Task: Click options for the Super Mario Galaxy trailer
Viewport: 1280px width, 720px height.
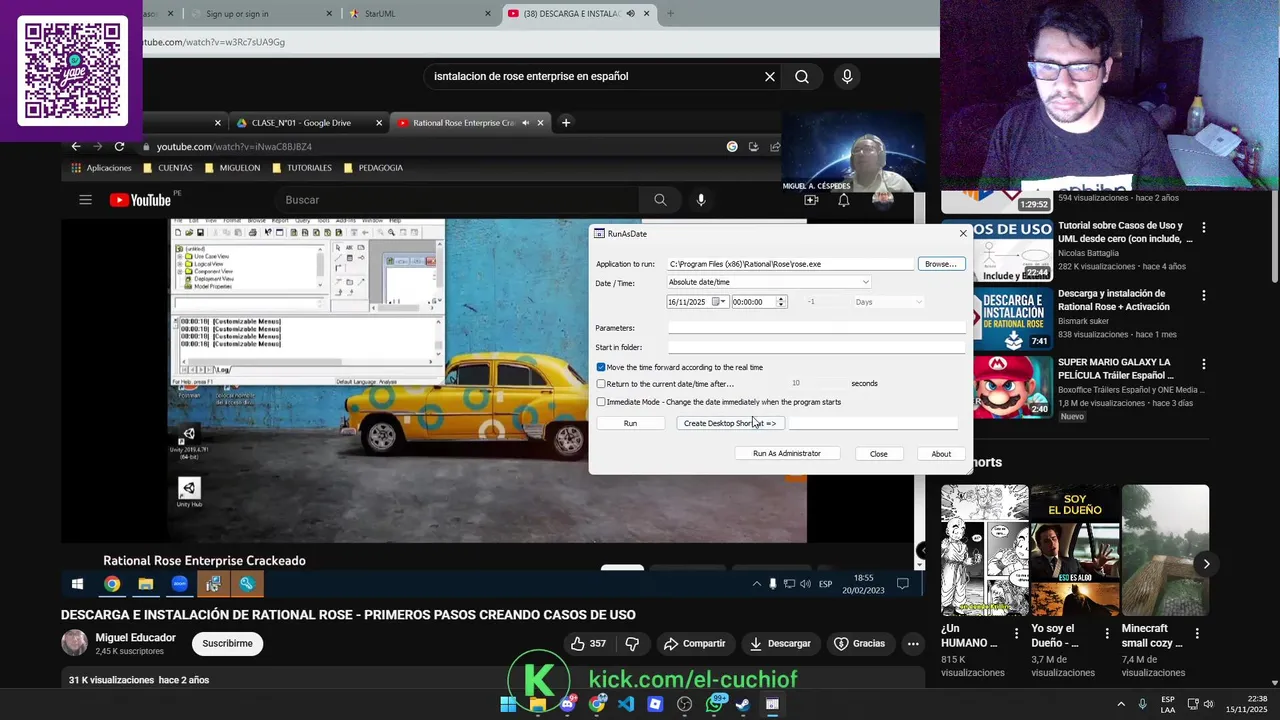Action: click(1204, 365)
